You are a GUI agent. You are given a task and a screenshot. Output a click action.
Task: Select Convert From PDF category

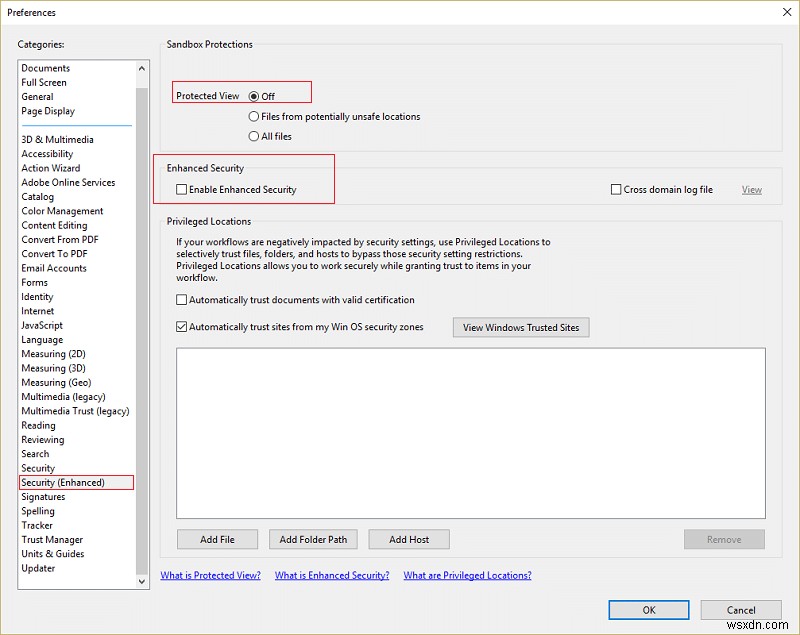60,239
